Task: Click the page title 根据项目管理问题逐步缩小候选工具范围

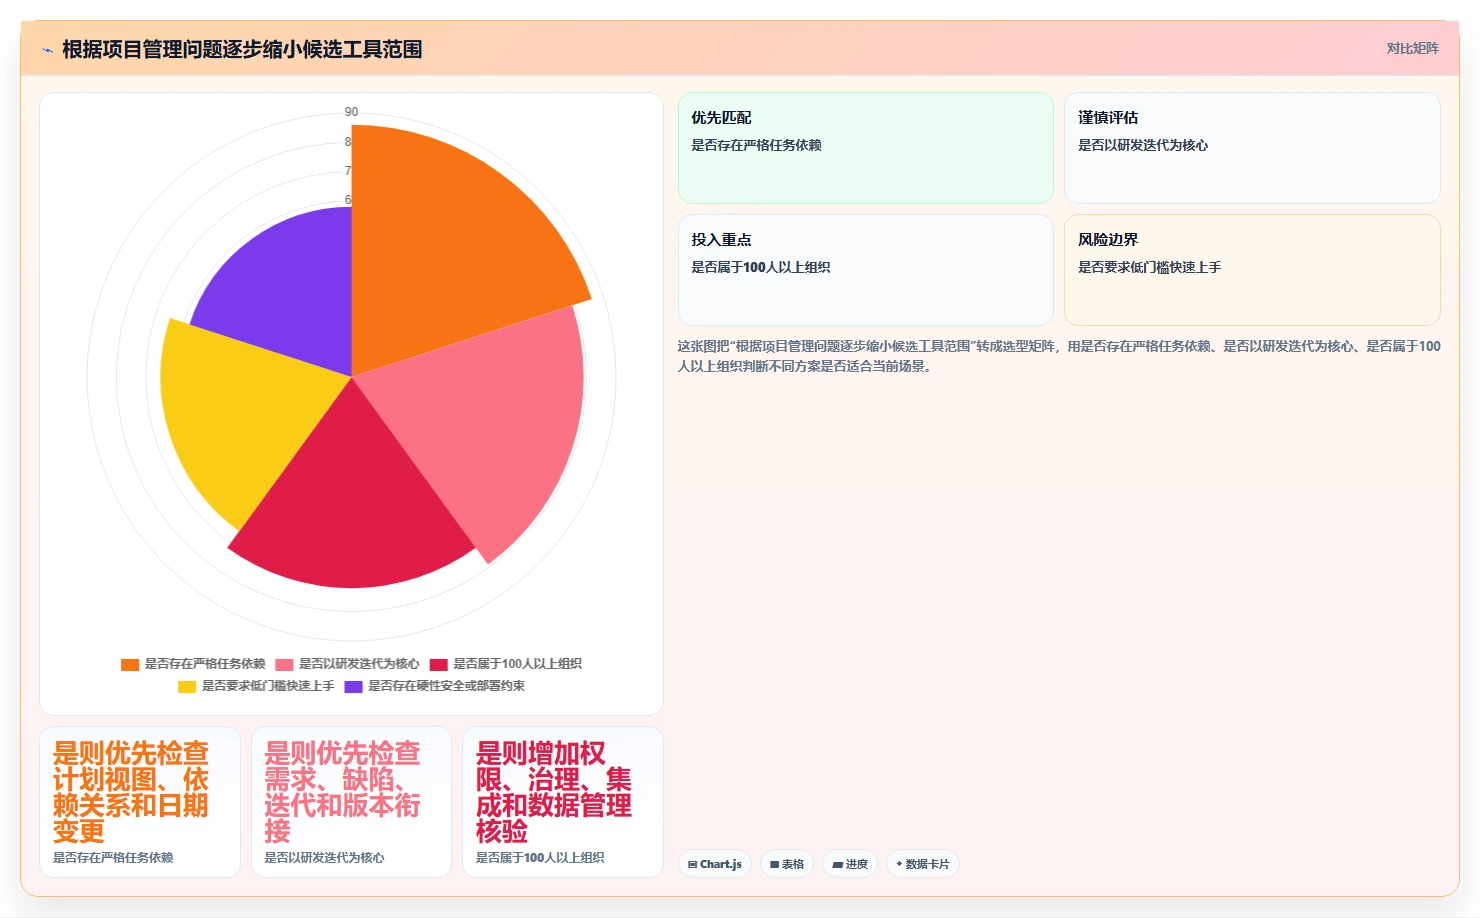Action: pyautogui.click(x=242, y=49)
